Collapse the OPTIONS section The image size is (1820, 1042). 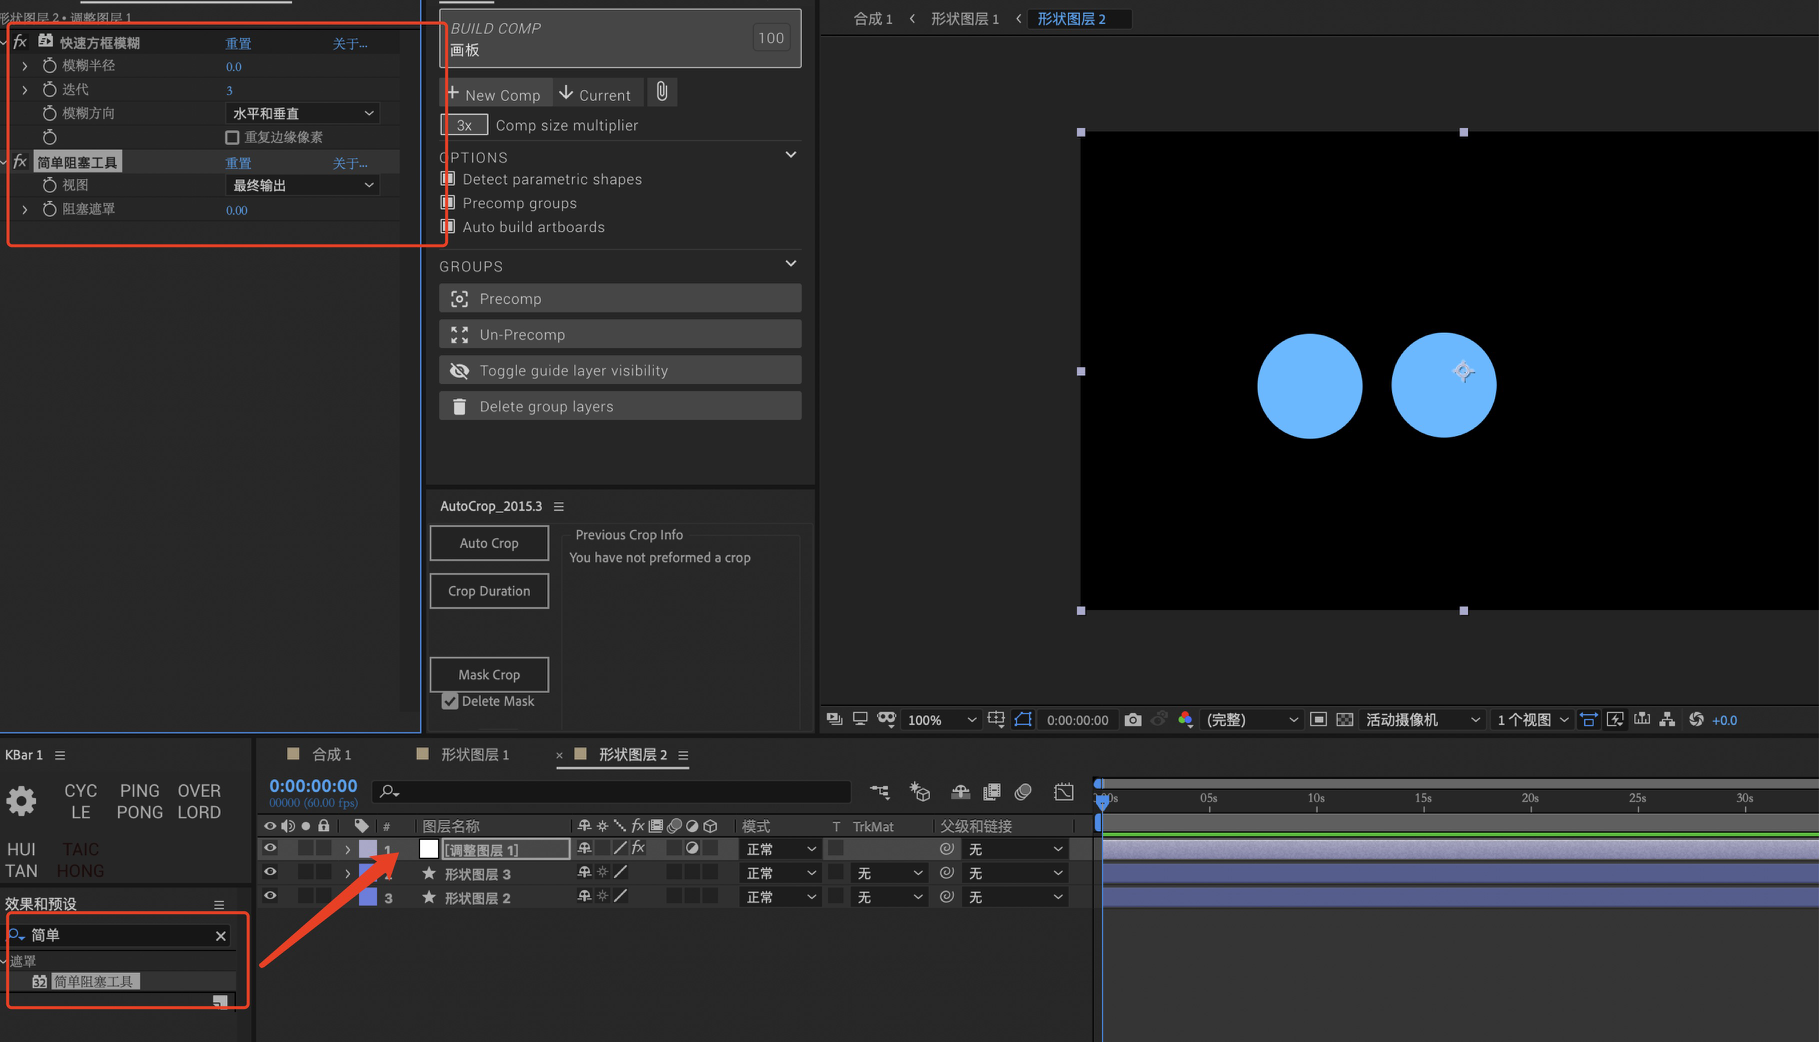tap(791, 155)
